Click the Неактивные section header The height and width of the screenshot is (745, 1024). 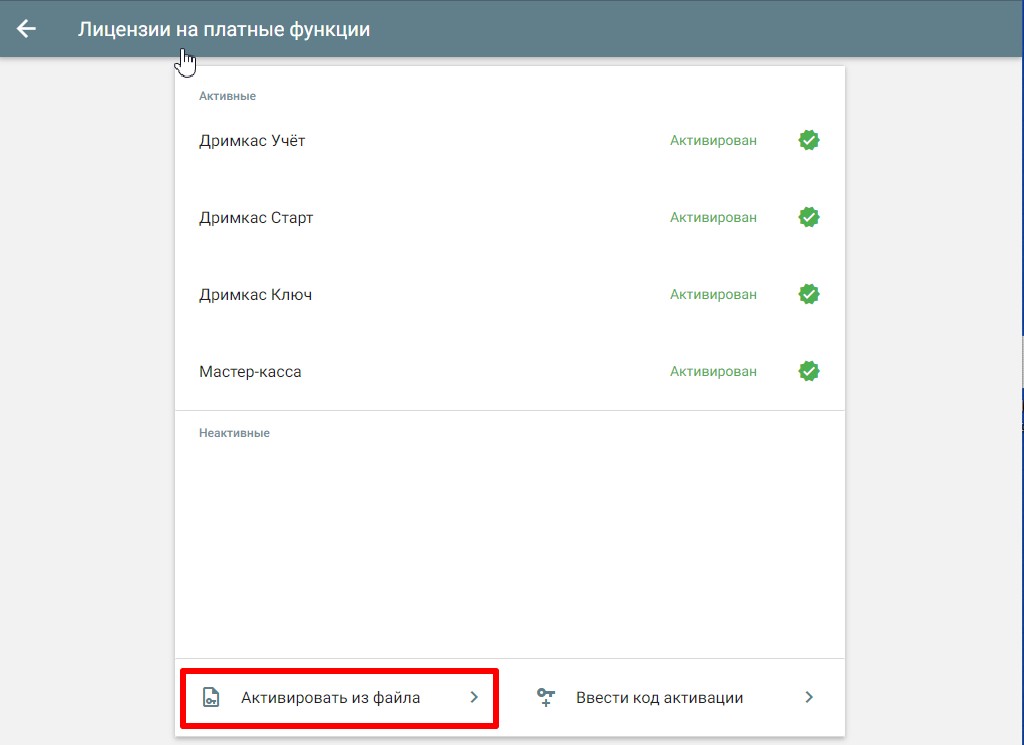(234, 433)
